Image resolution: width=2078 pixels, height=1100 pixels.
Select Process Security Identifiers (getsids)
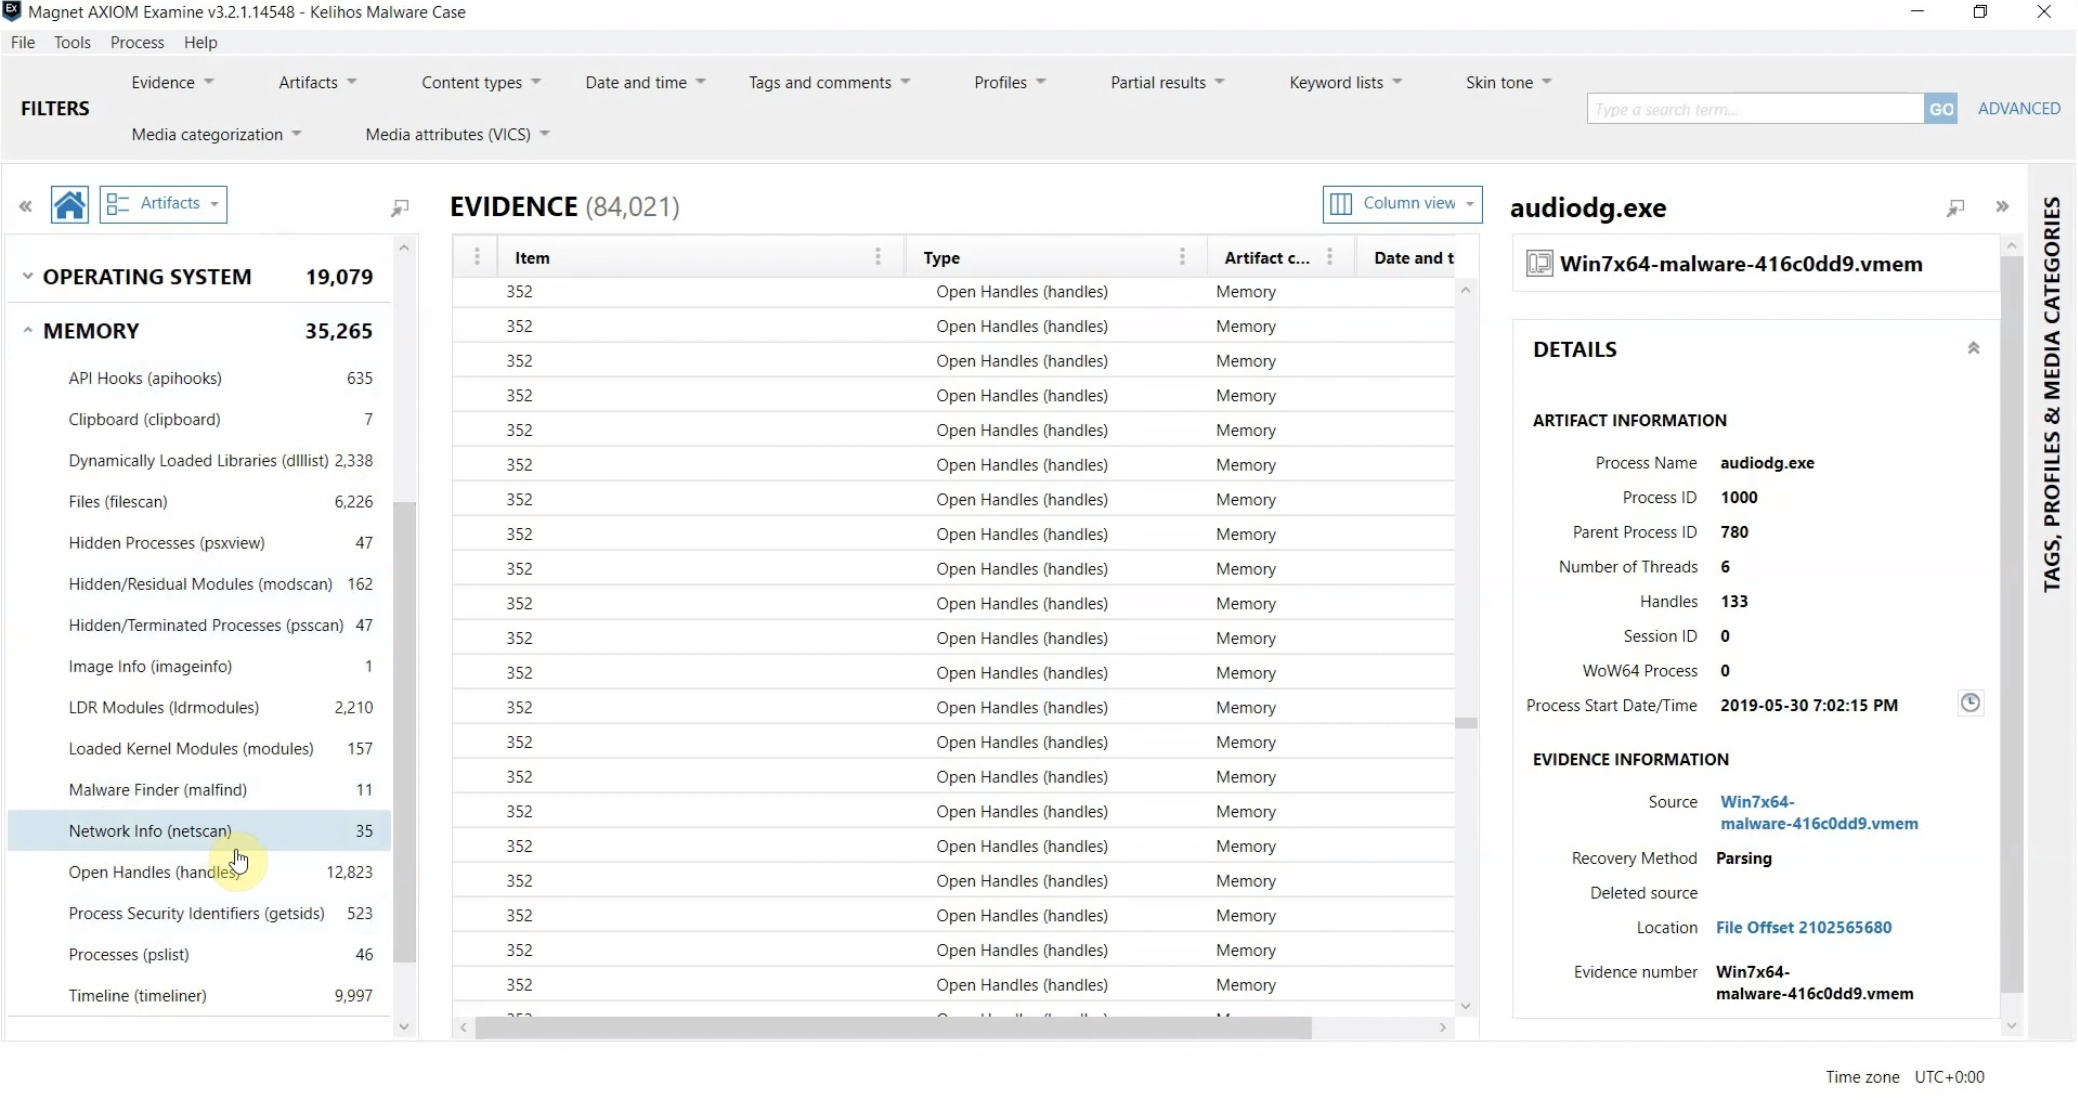pos(199,913)
